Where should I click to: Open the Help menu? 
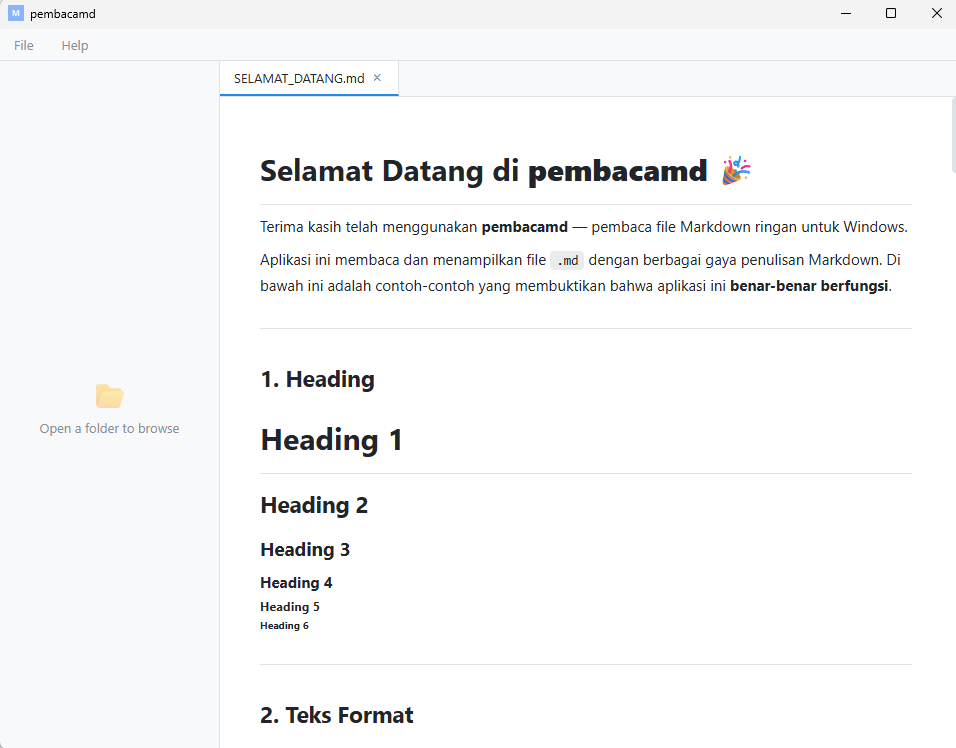tap(74, 46)
